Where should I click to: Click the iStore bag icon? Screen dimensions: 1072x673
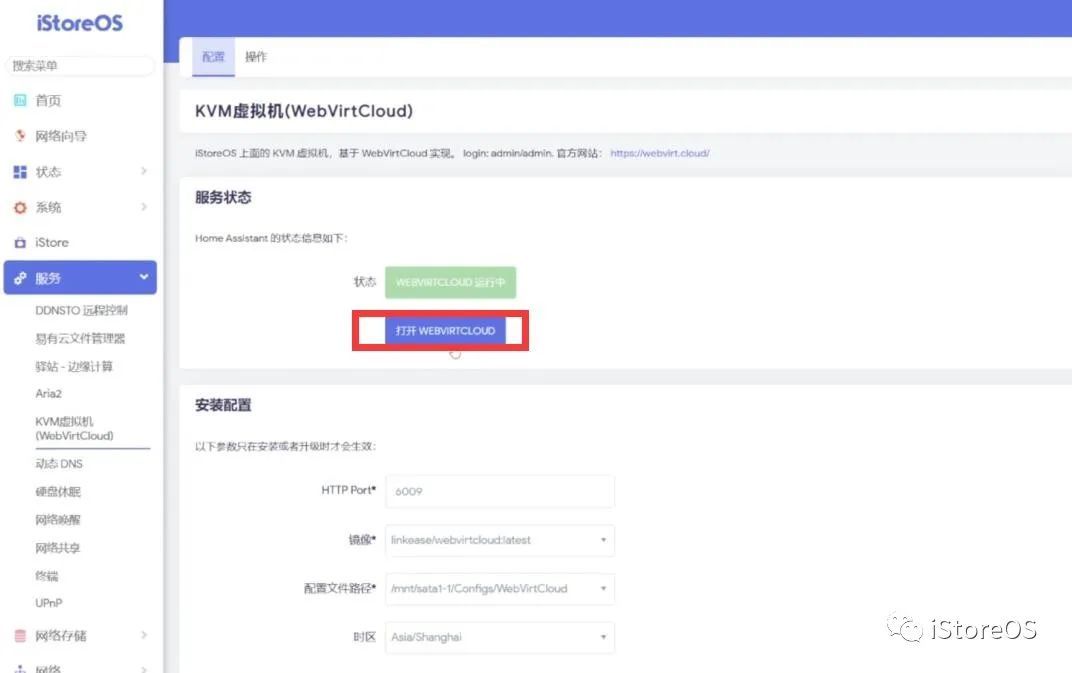coord(20,243)
